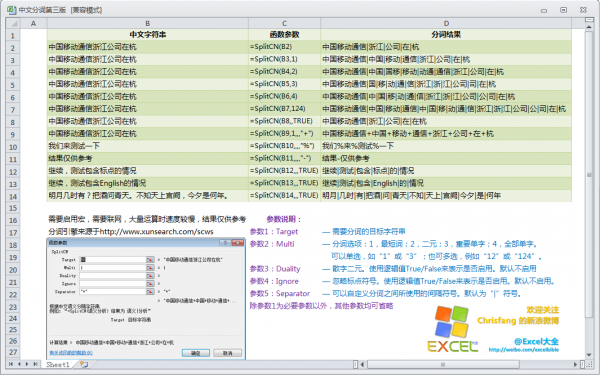Click the vertical scrollbar down arrow
Image resolution: width=600 pixels, height=375 pixels.
[x=589, y=355]
